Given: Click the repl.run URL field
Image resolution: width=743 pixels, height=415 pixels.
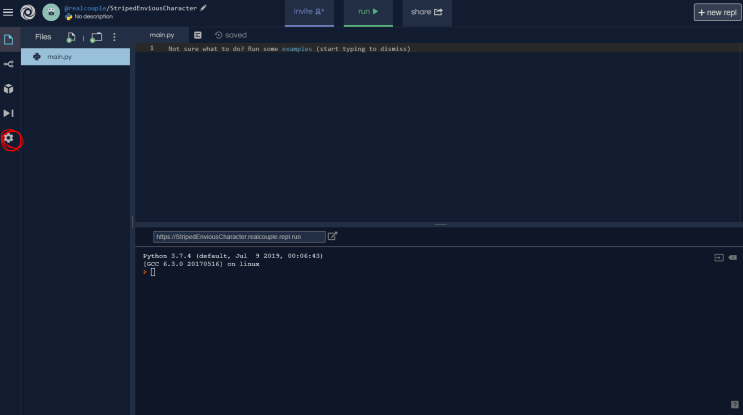Looking at the screenshot, I should pos(239,237).
